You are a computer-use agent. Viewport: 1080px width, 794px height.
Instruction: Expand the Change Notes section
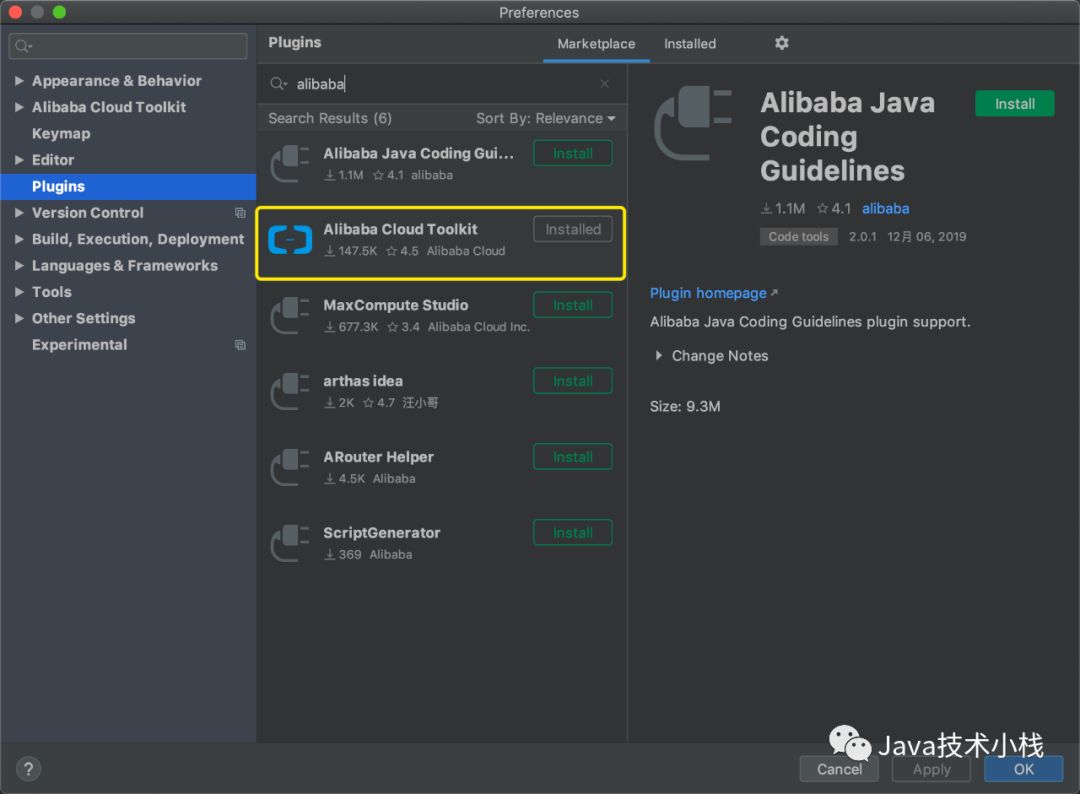pos(658,355)
